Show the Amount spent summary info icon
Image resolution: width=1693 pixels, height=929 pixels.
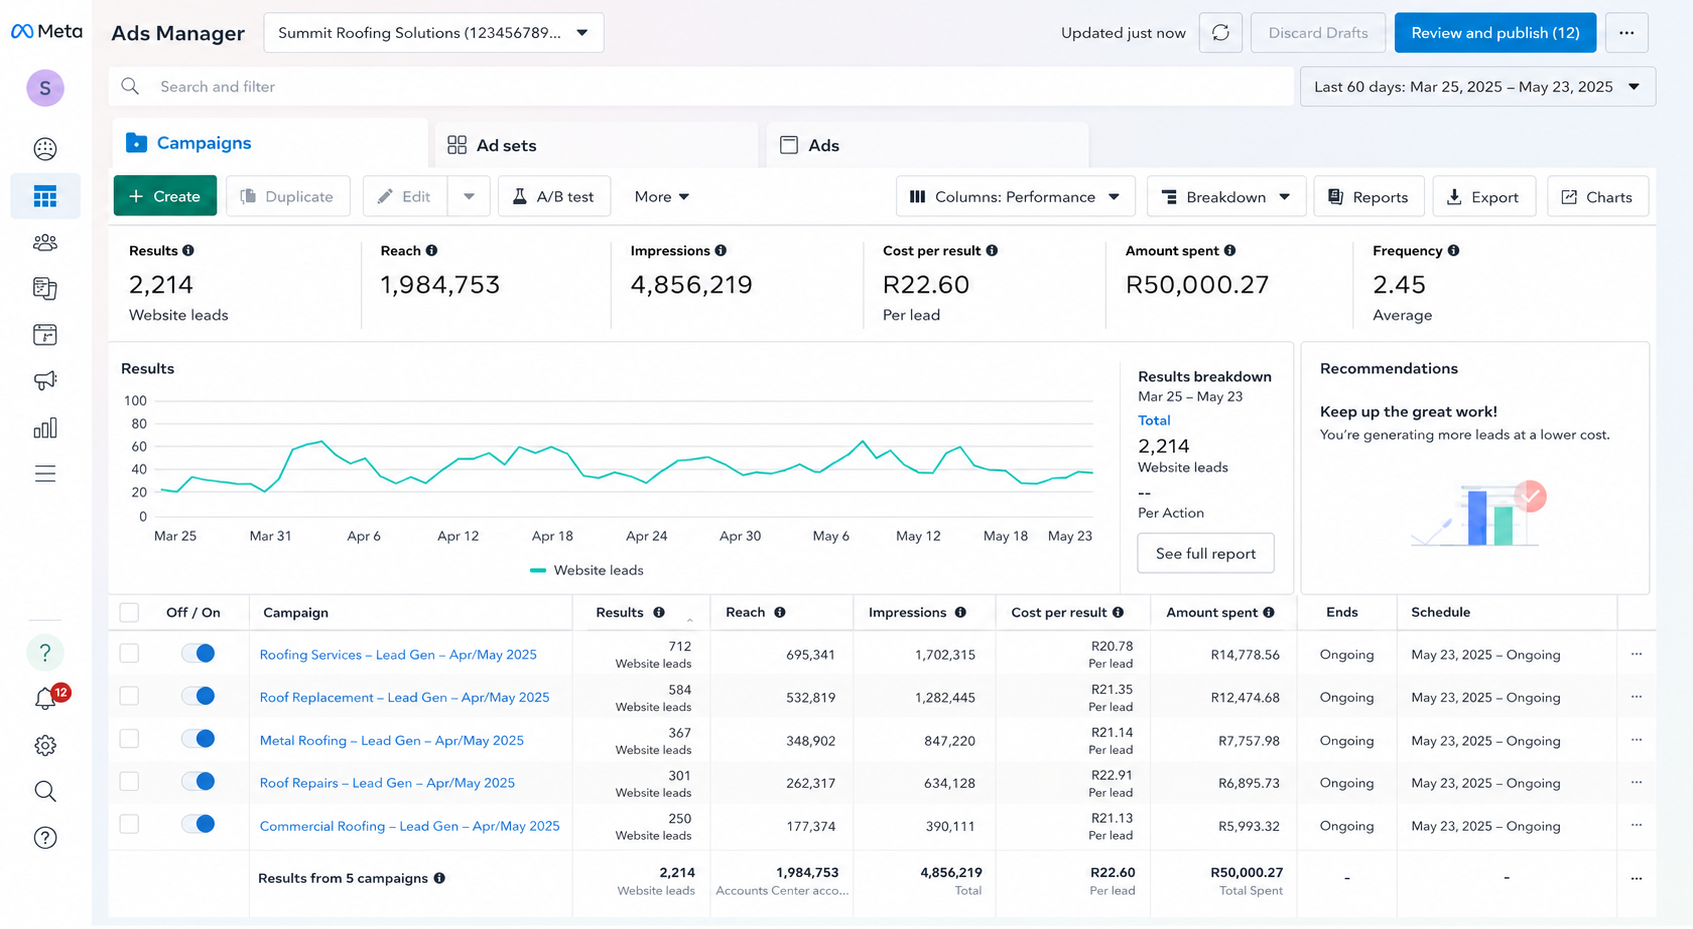tap(1230, 251)
